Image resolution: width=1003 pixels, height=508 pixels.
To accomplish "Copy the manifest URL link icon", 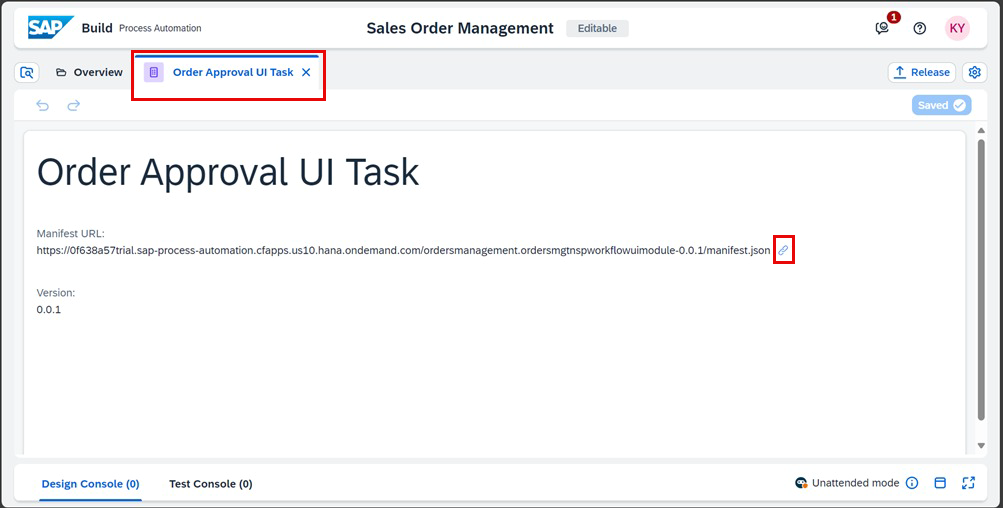I will click(x=783, y=250).
